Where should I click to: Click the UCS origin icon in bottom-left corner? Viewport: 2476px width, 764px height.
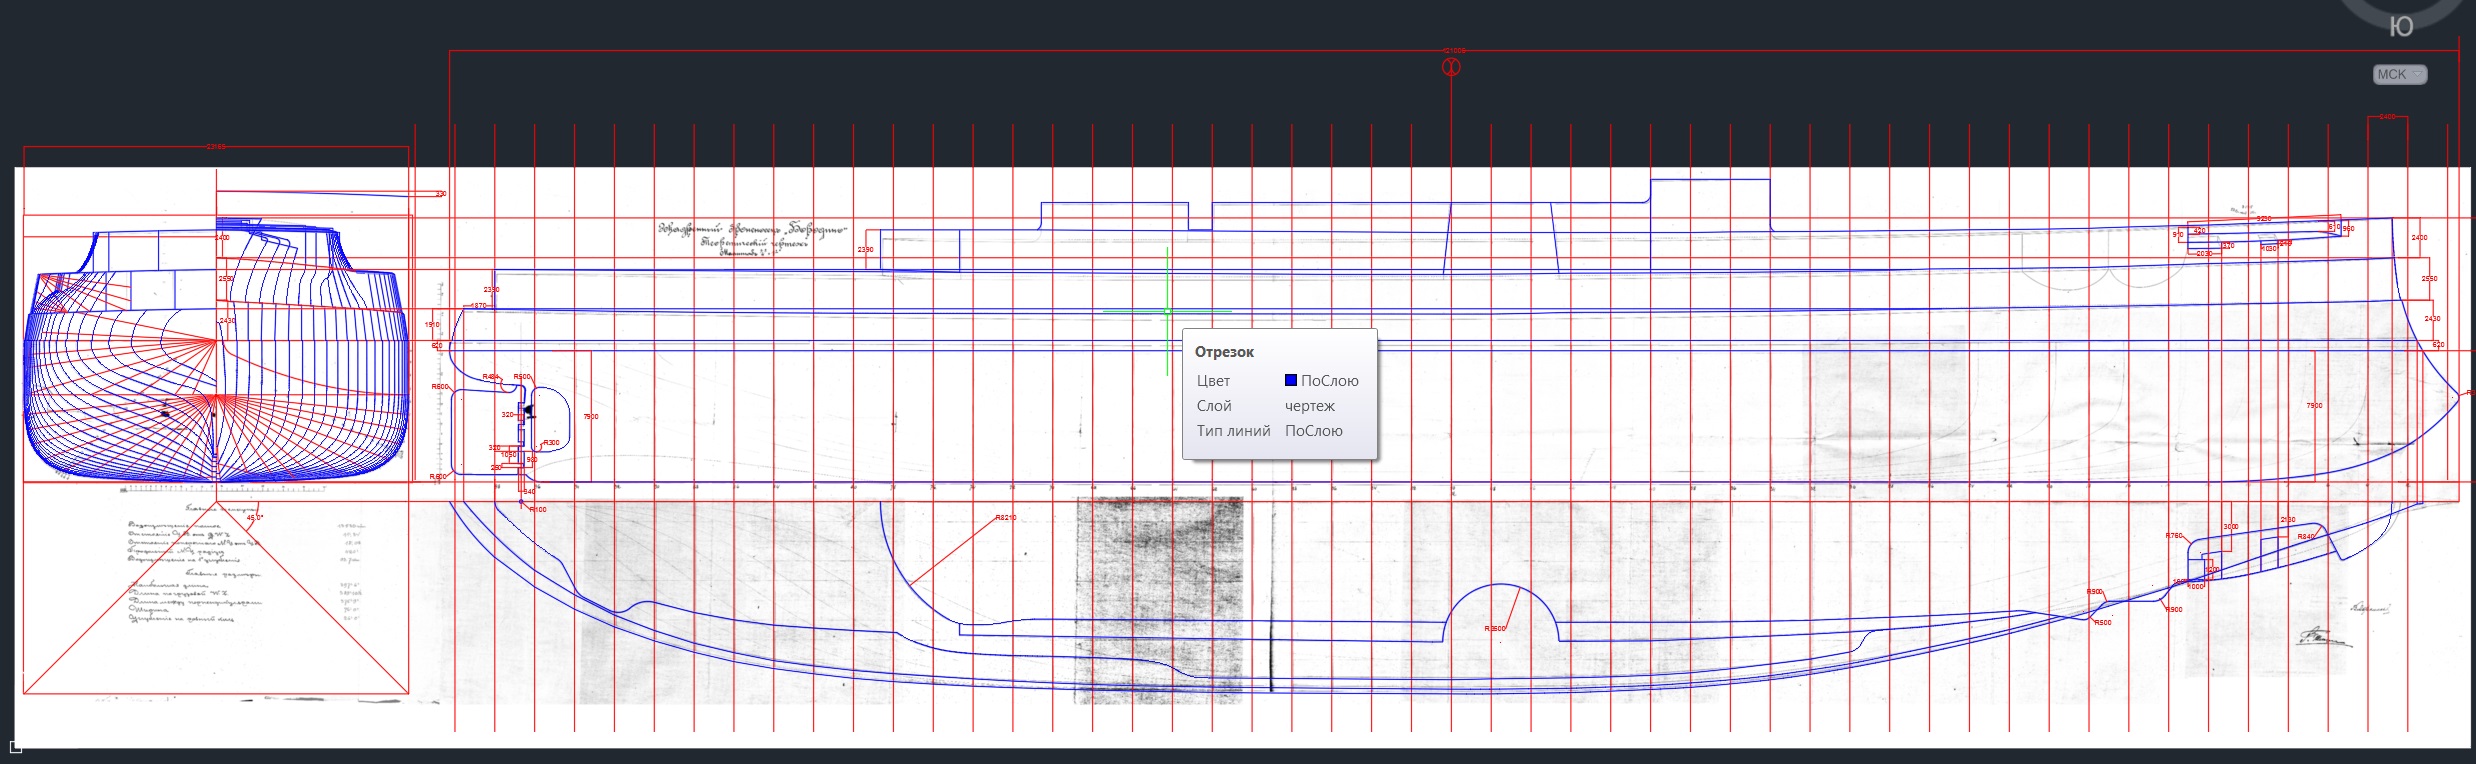pos(15,747)
